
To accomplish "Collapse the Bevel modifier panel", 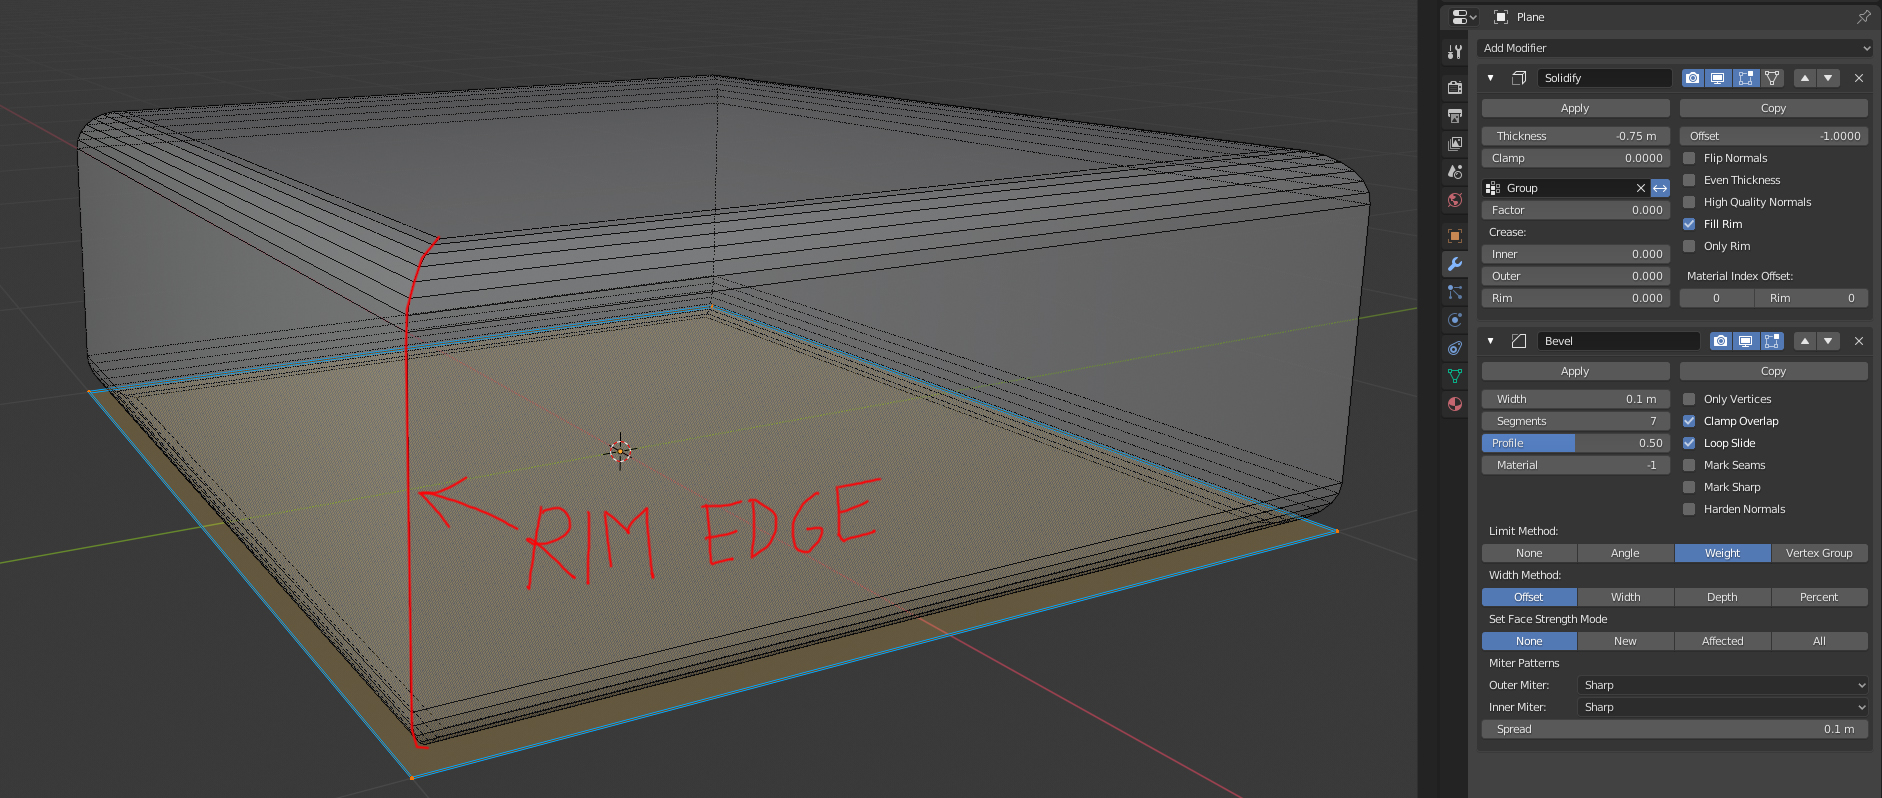I will pyautogui.click(x=1490, y=341).
